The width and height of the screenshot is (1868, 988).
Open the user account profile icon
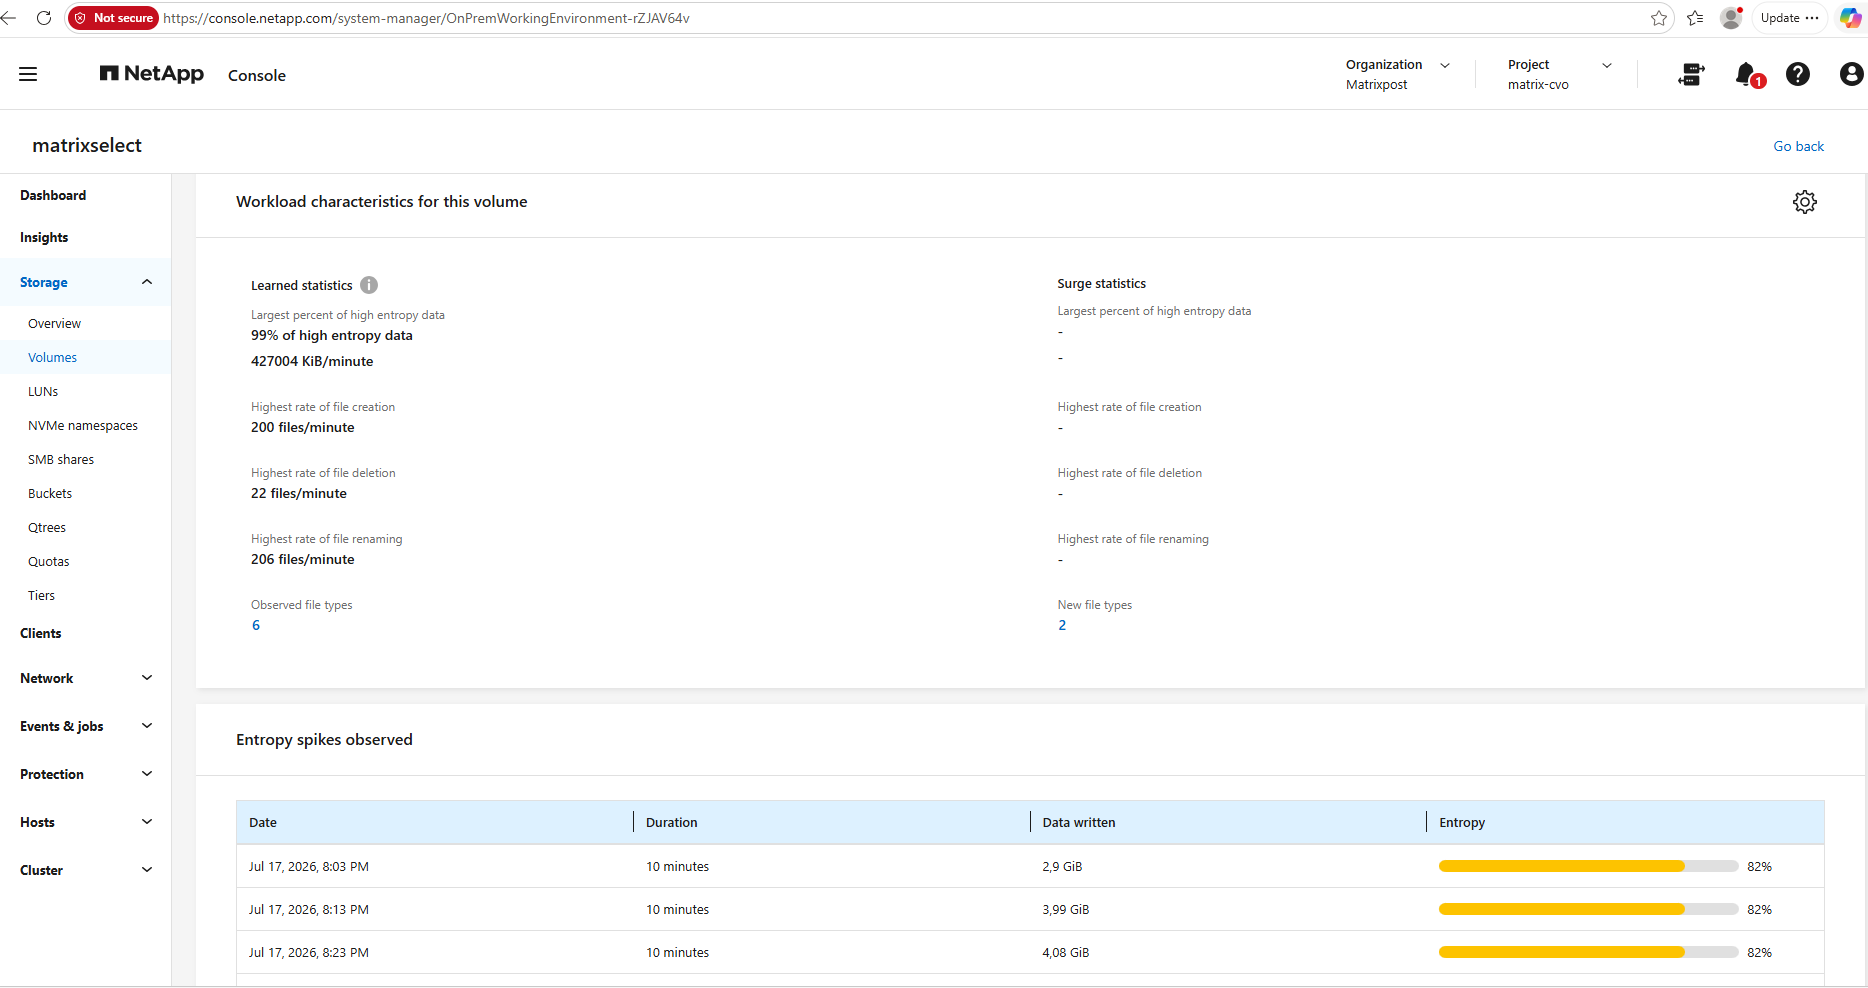[x=1851, y=74]
